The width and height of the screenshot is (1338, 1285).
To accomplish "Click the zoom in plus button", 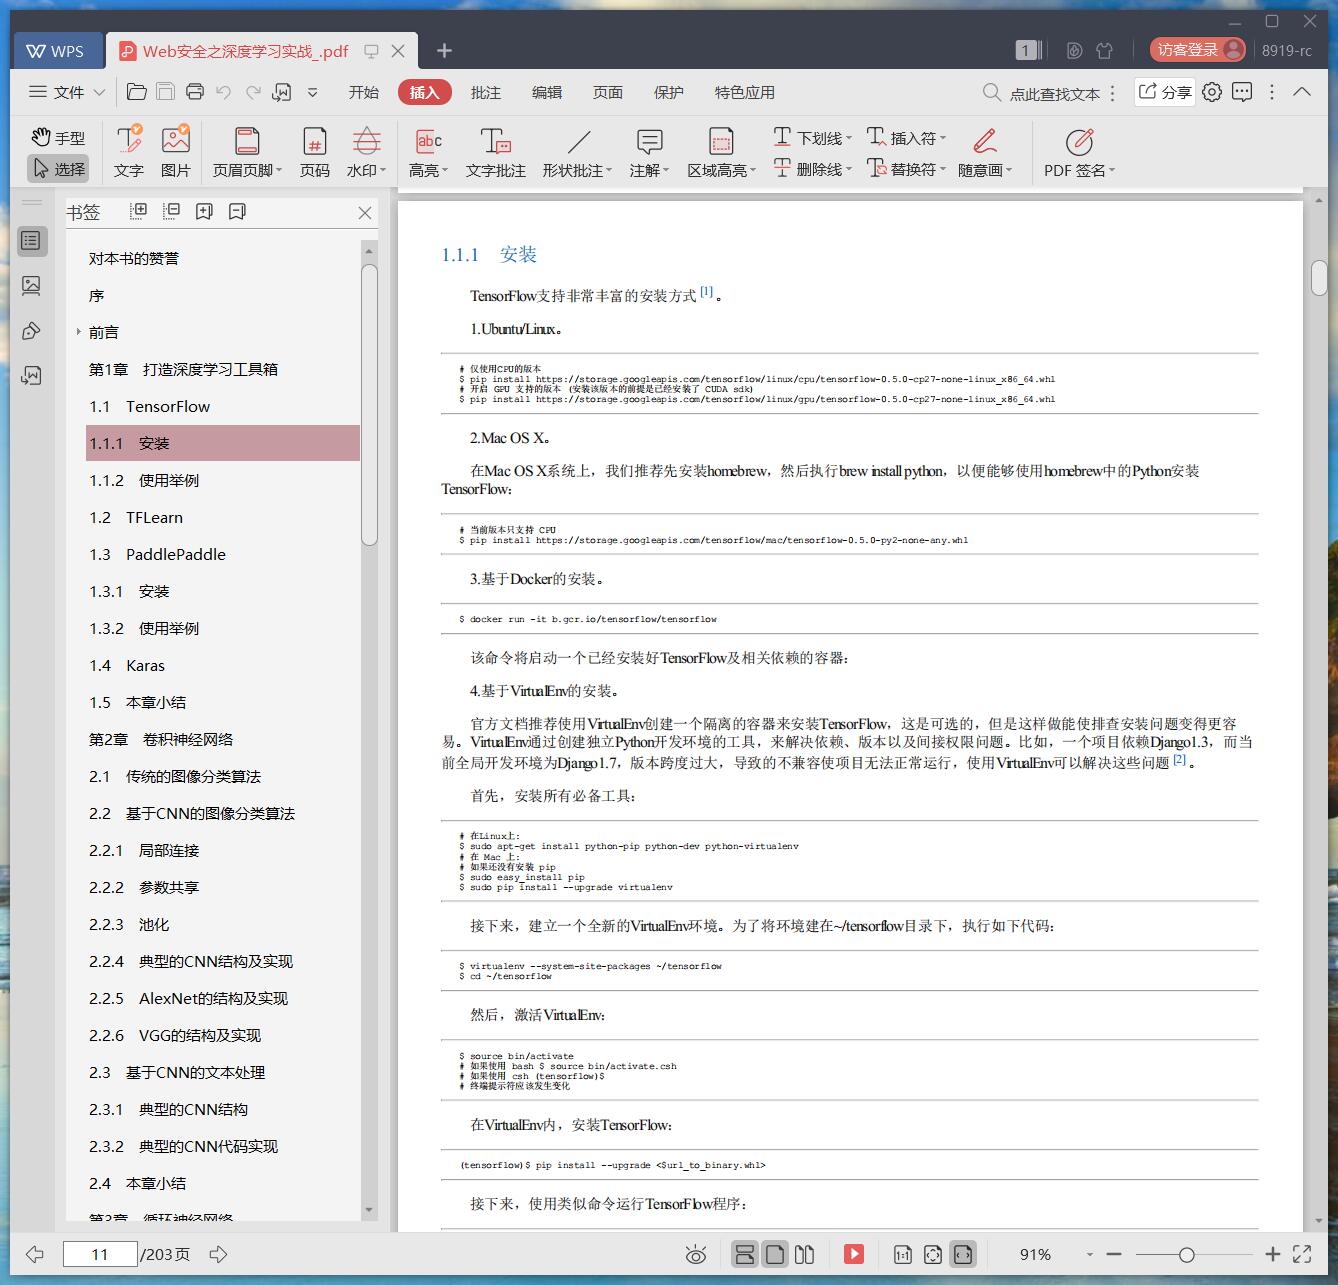I will click(x=1272, y=1254).
